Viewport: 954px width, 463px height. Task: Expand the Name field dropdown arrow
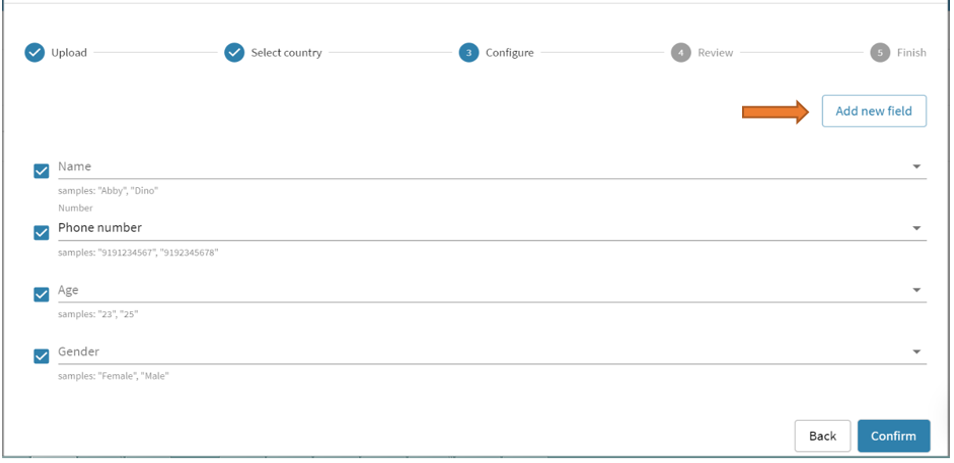point(916,167)
